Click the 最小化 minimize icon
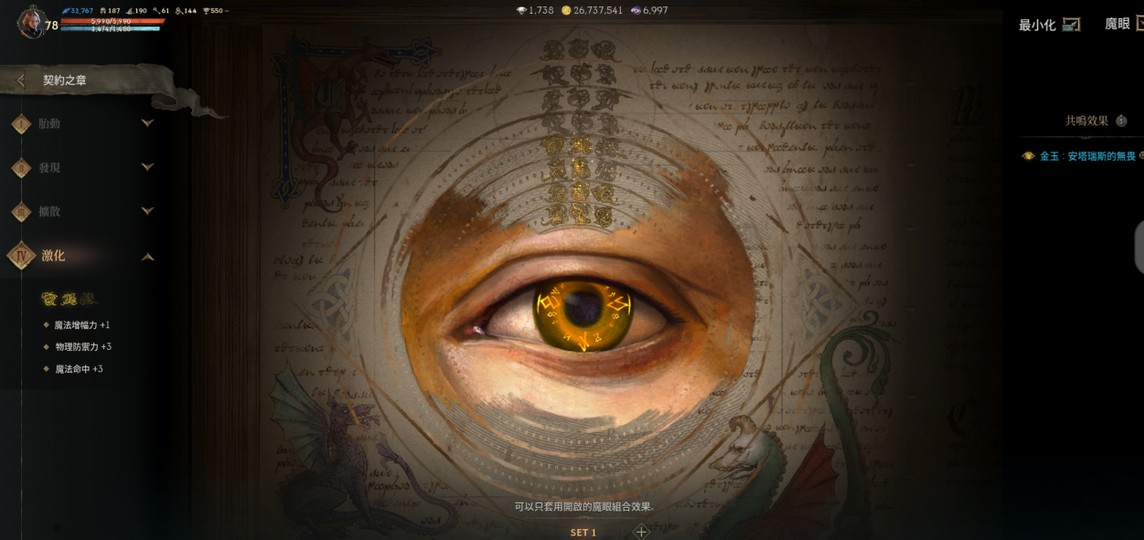This screenshot has width=1144, height=540. (1071, 24)
